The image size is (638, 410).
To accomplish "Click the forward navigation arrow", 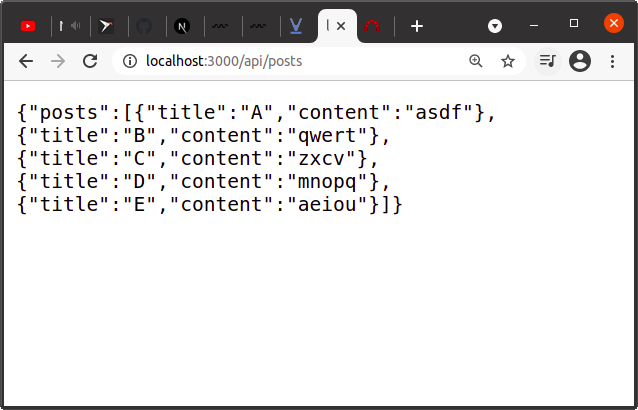I will (58, 62).
